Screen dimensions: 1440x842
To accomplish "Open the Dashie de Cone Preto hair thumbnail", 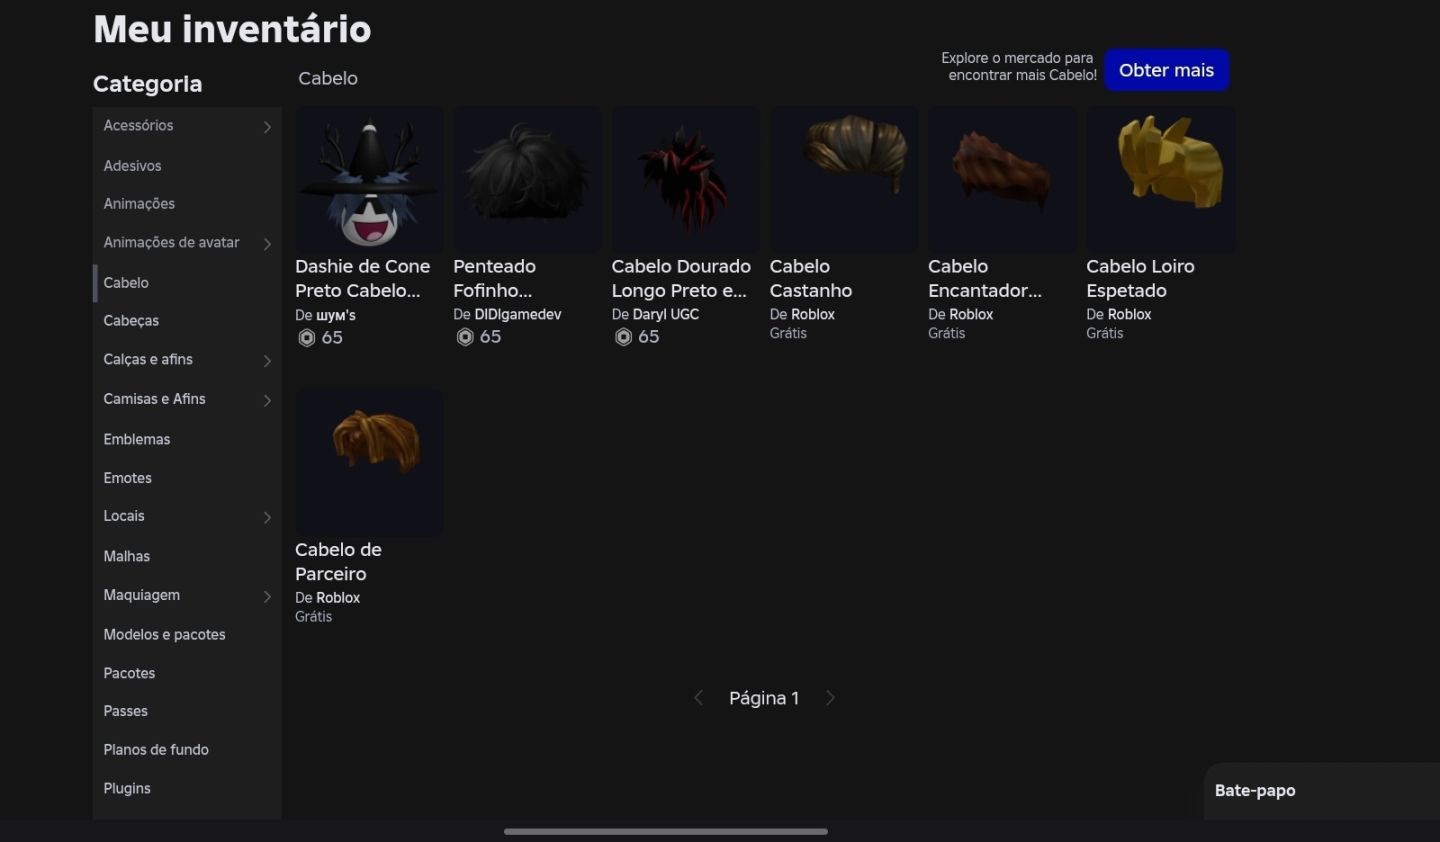I will pyautogui.click(x=369, y=179).
